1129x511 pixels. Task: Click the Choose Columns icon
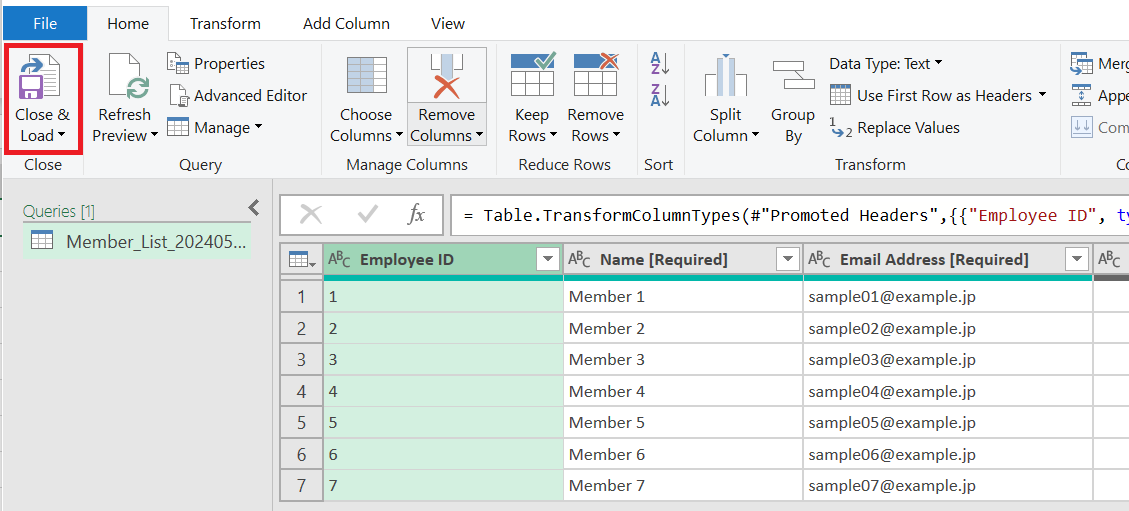coord(366,77)
